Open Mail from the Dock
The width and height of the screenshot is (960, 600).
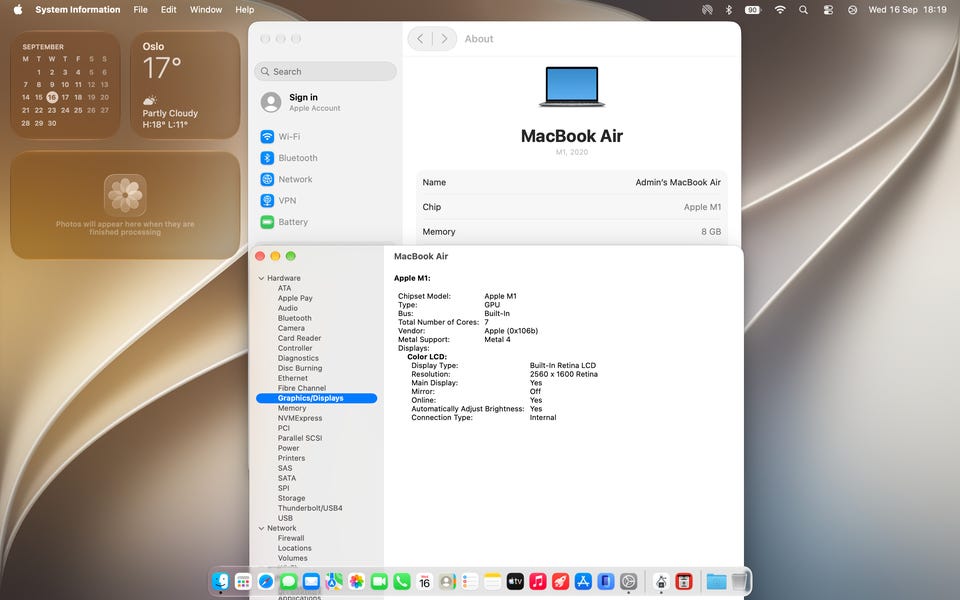point(311,581)
